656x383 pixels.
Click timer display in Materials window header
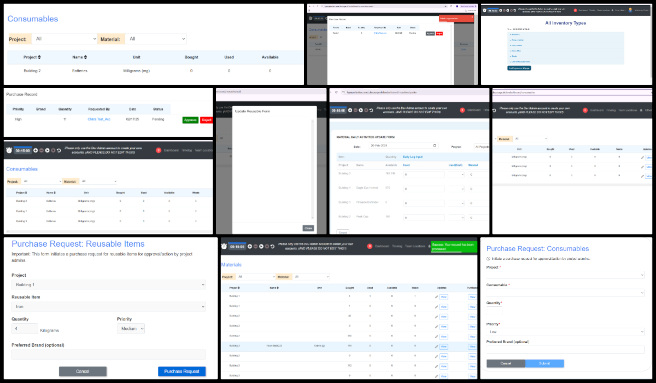point(237,247)
